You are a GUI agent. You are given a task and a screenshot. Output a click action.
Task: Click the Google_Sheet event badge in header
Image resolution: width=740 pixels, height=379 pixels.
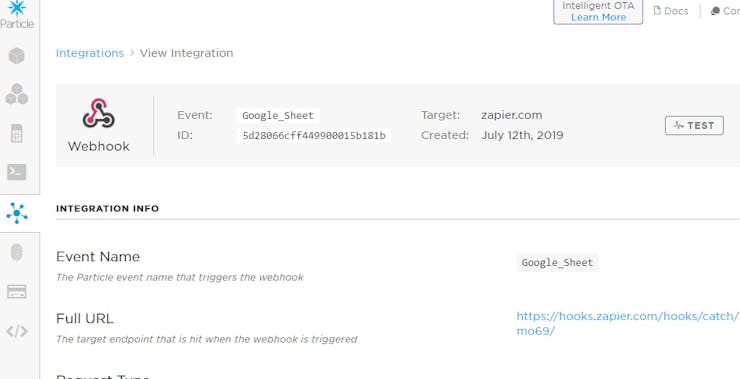pyautogui.click(x=278, y=115)
